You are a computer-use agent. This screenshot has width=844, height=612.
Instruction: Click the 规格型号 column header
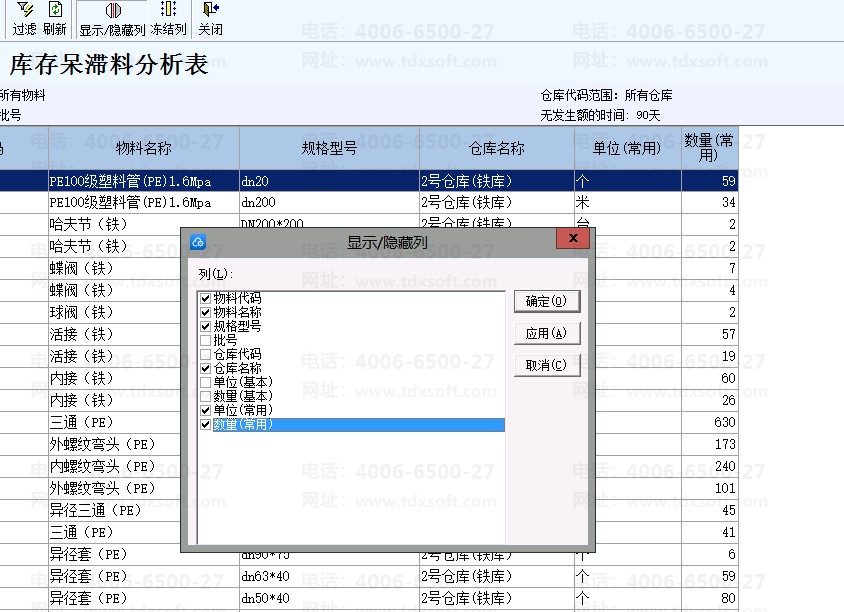click(x=329, y=148)
